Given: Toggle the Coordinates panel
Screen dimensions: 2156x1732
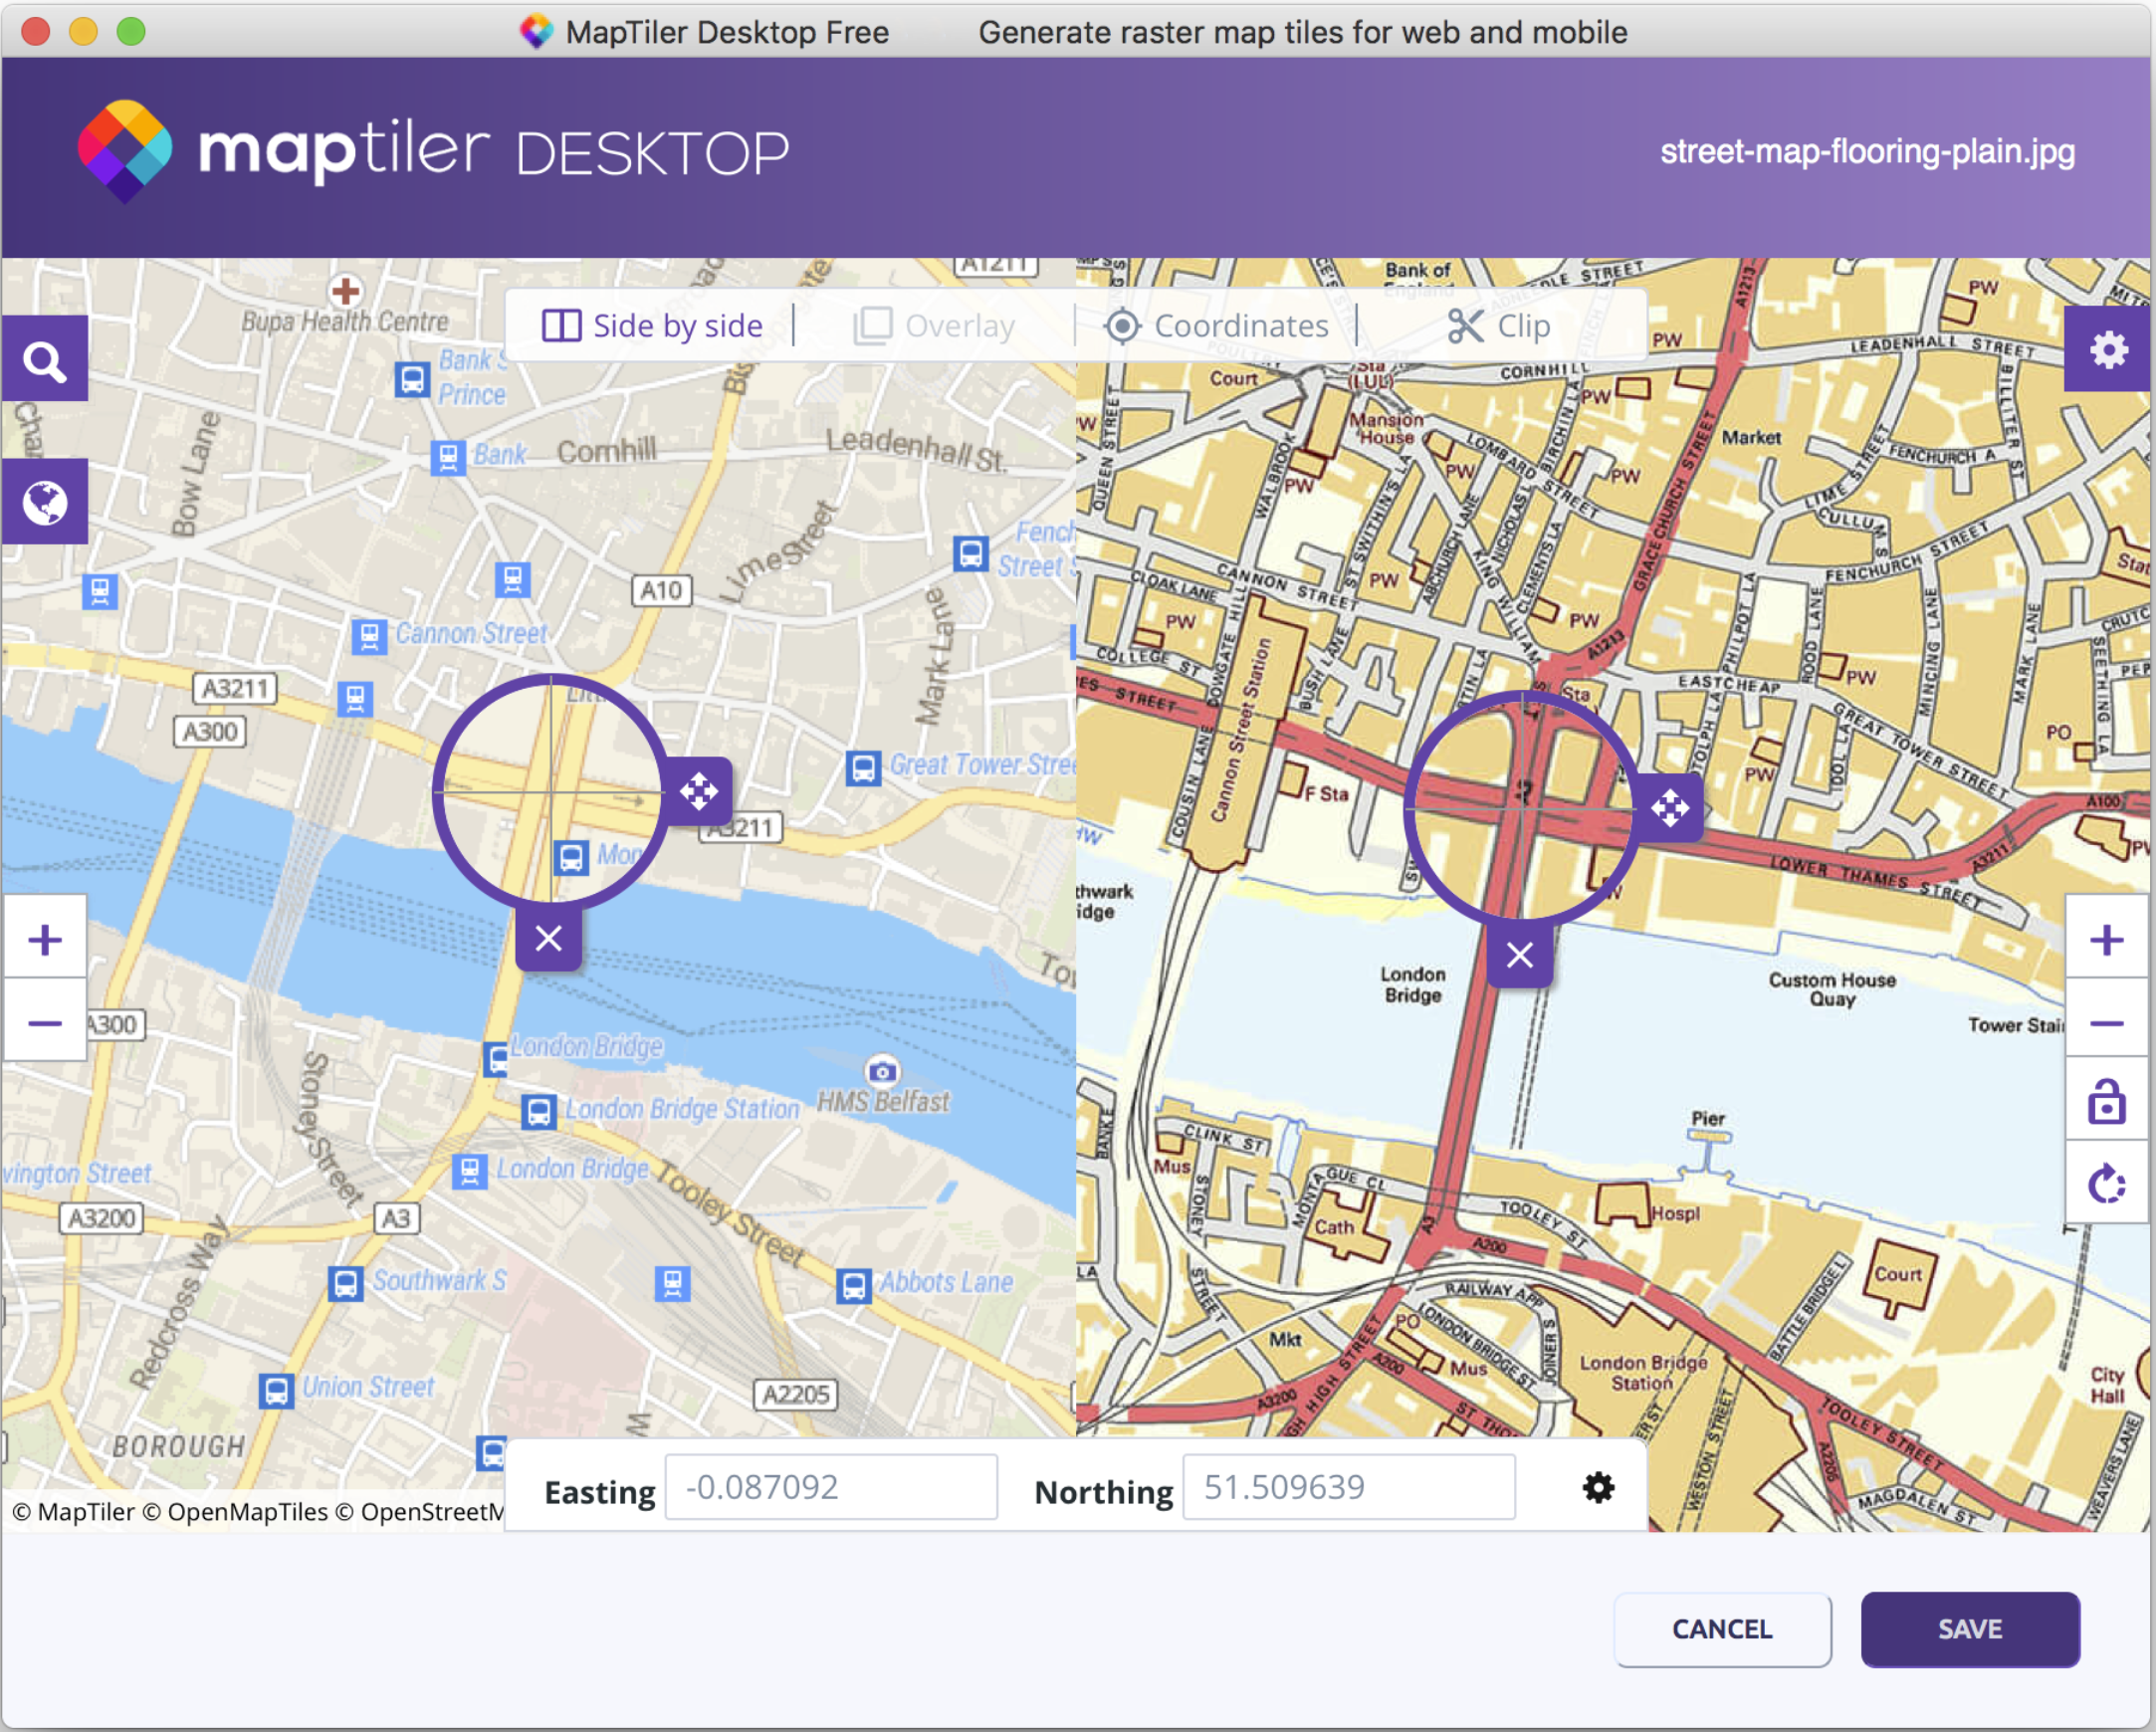Looking at the screenshot, I should 1216,326.
